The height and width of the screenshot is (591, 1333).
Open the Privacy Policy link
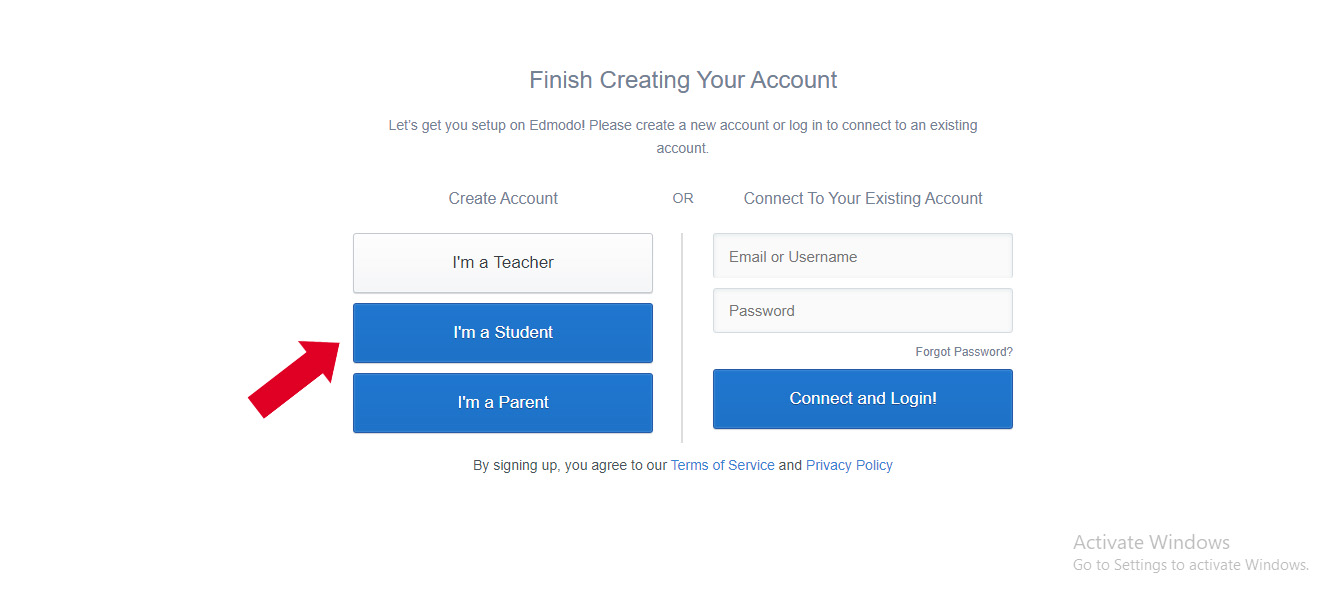(x=848, y=464)
